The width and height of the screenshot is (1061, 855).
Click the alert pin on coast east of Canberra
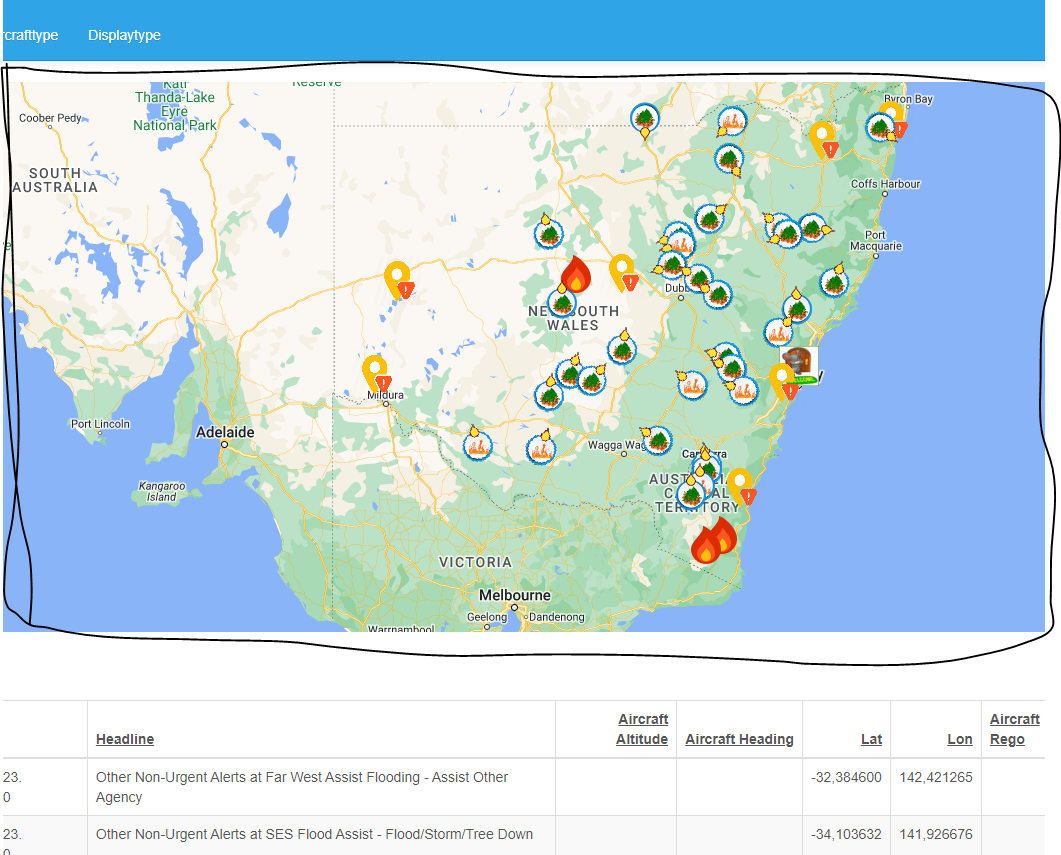point(740,487)
